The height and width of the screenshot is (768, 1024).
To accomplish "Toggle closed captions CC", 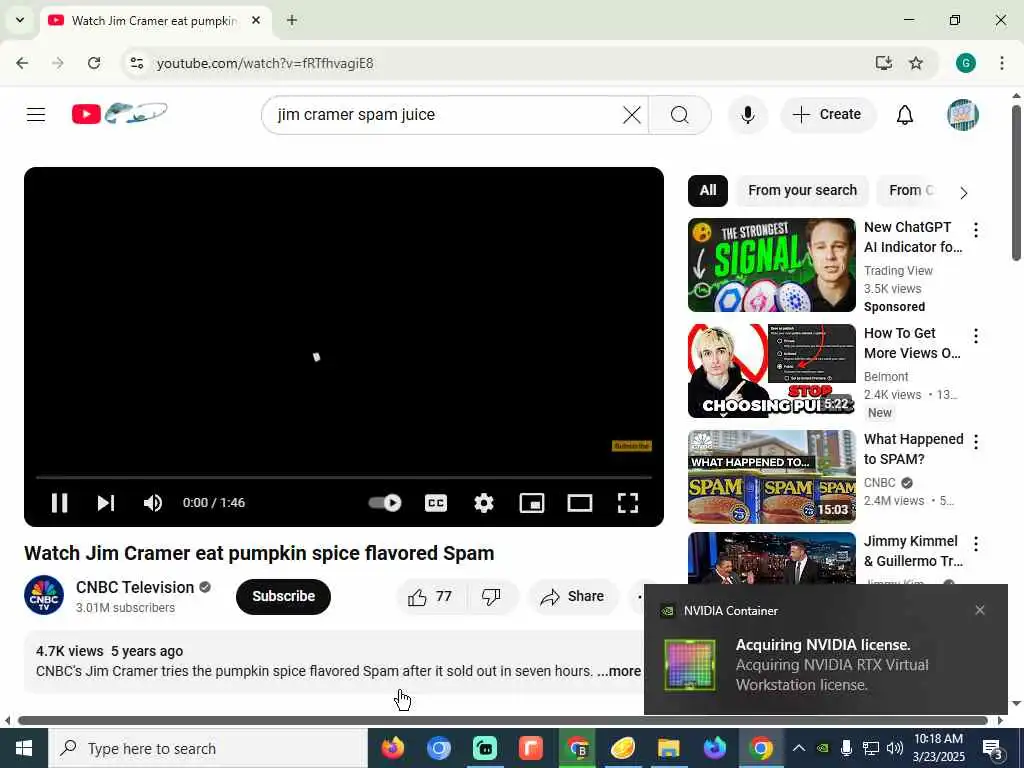I will [436, 503].
